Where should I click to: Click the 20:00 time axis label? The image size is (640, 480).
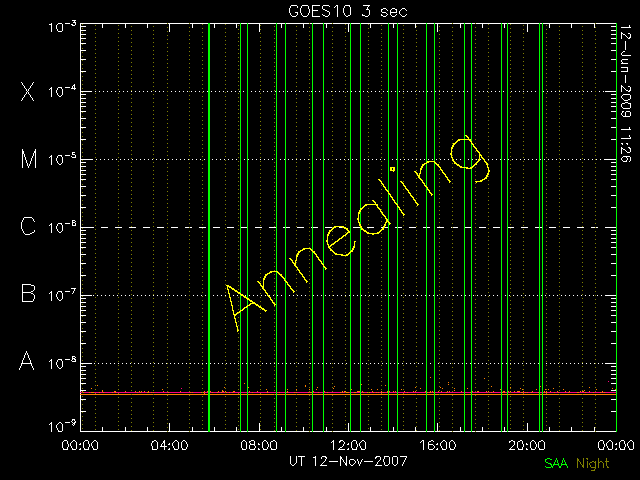click(527, 445)
